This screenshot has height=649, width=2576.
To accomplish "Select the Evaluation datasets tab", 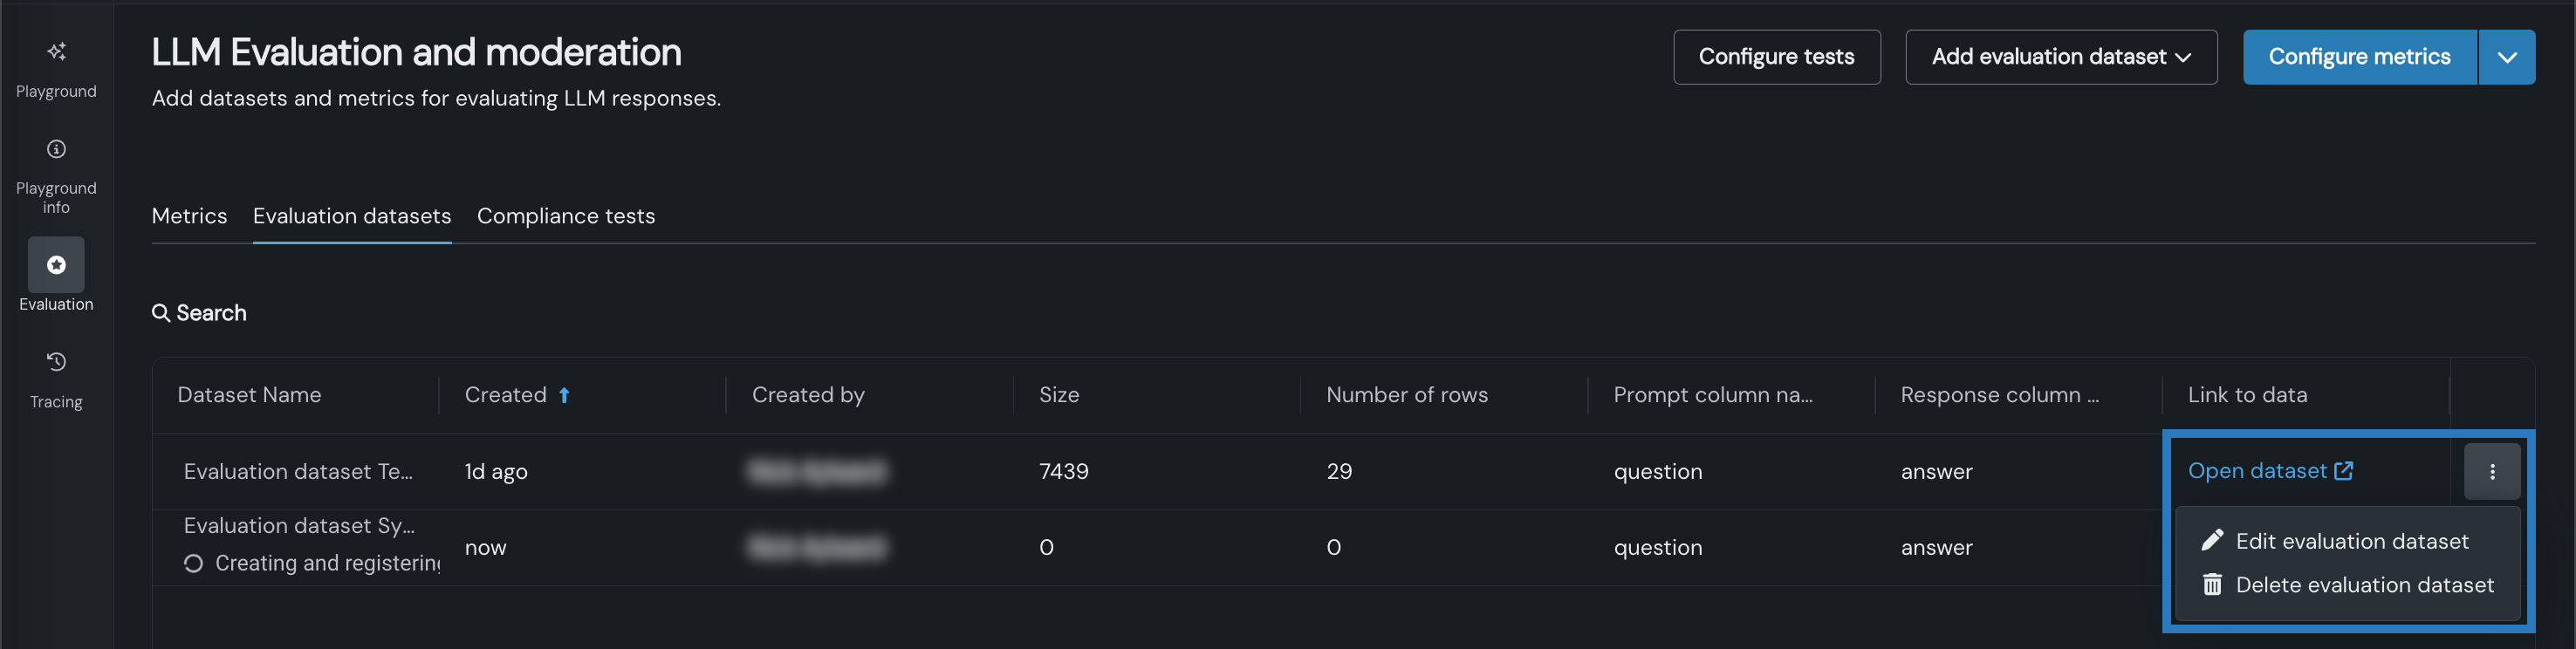I will 352,216.
